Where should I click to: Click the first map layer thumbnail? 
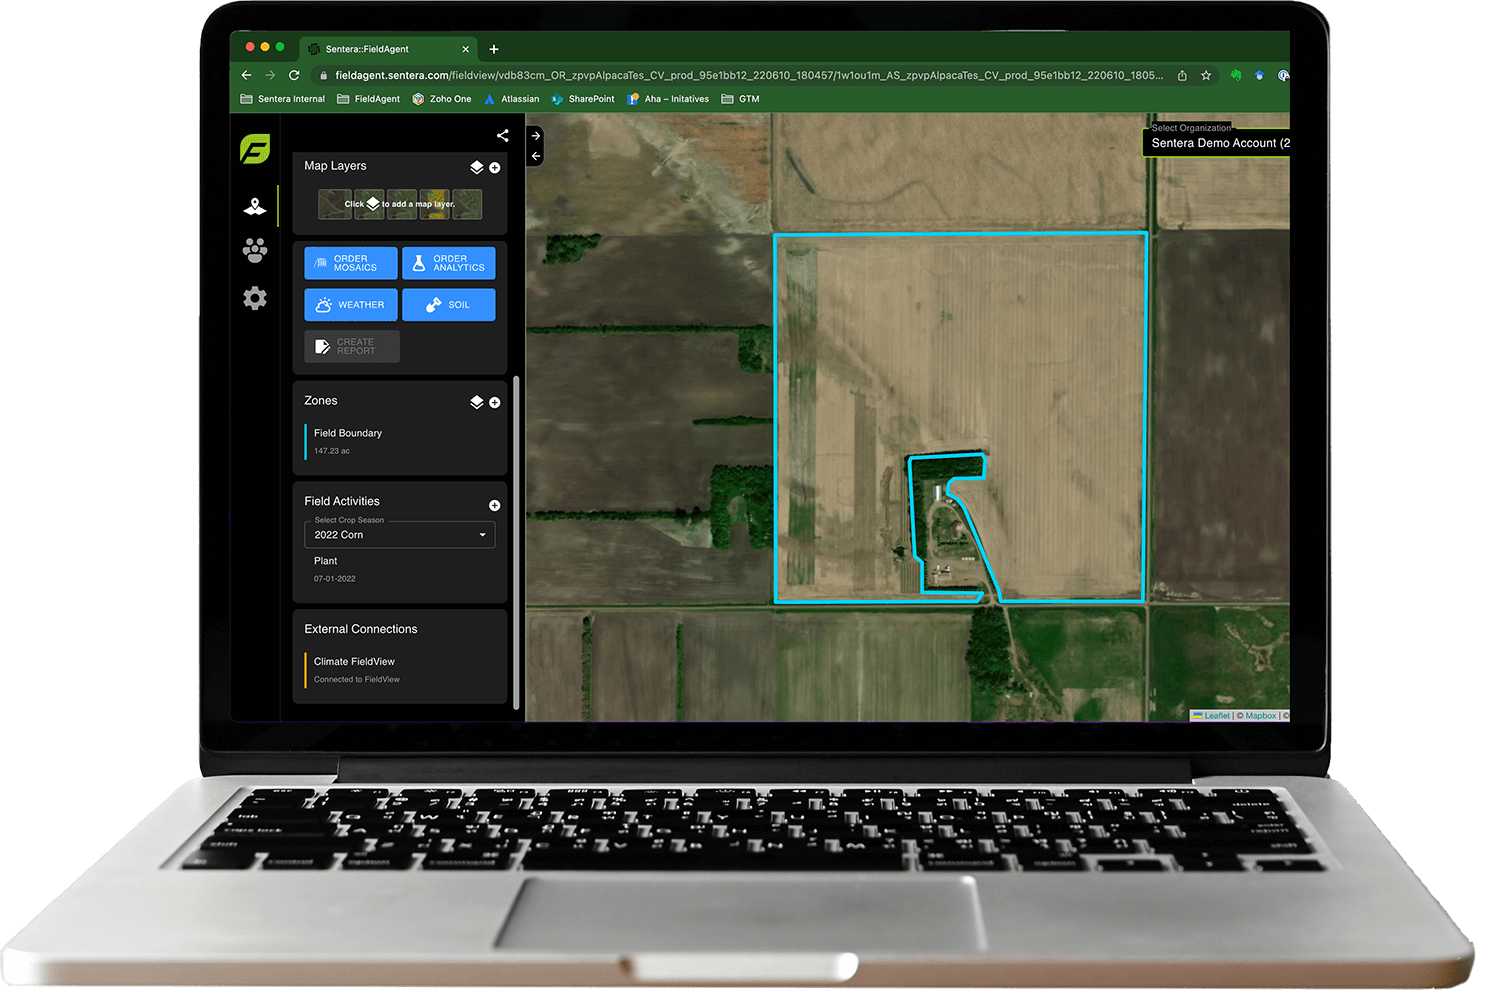[x=335, y=204]
